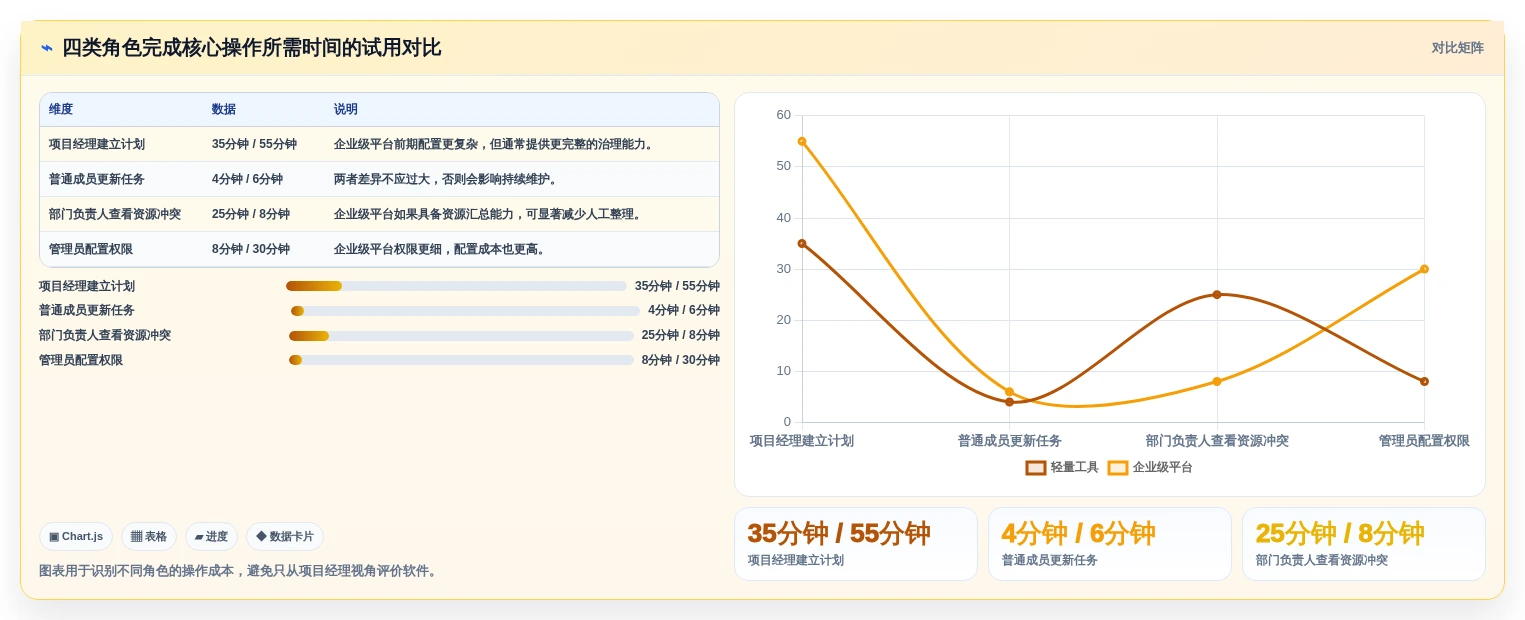
Task: Click the main title 四类角色完成核心操作所需时间的试用对比
Action: click(x=251, y=48)
